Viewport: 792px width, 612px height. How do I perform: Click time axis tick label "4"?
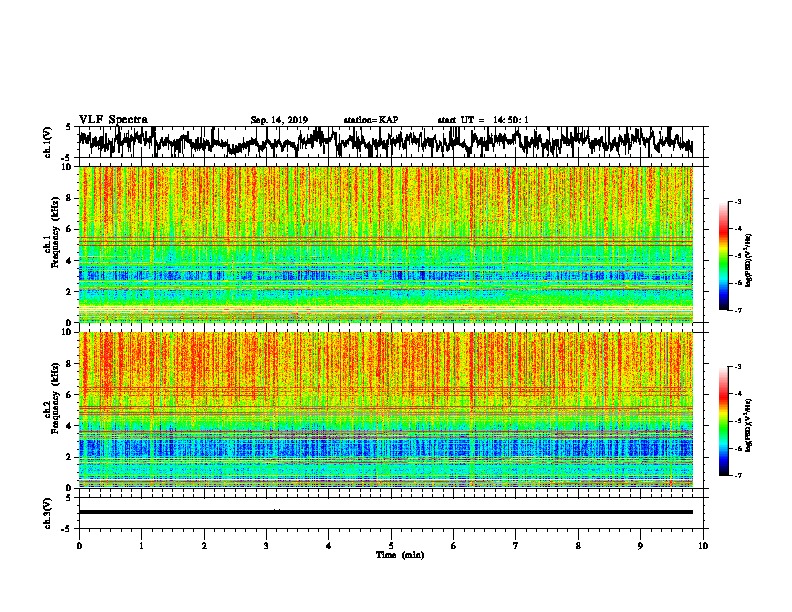[329, 546]
